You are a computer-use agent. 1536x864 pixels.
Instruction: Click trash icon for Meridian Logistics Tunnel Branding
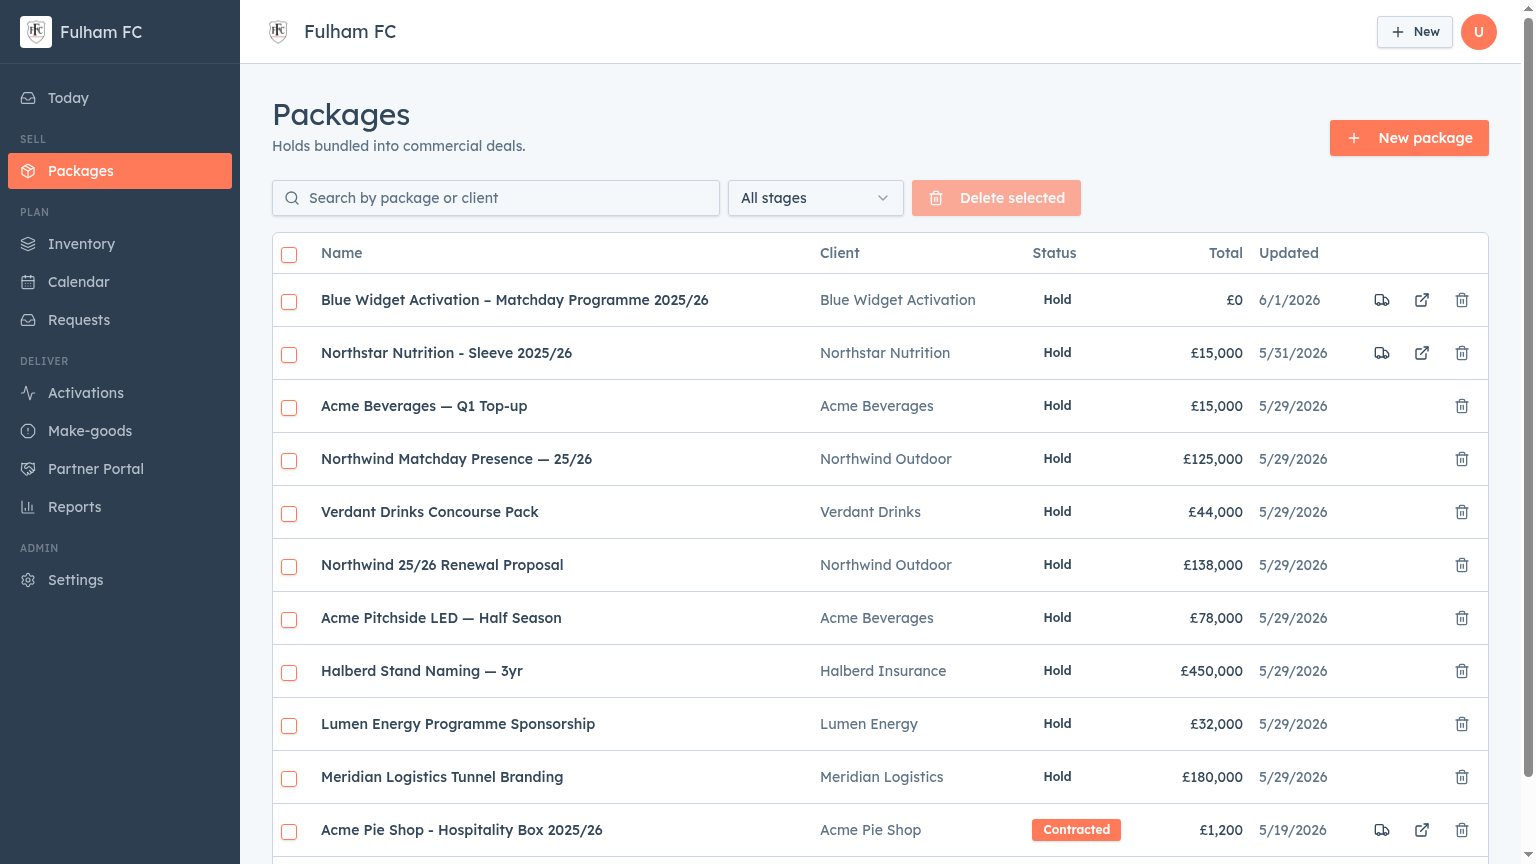click(1462, 777)
